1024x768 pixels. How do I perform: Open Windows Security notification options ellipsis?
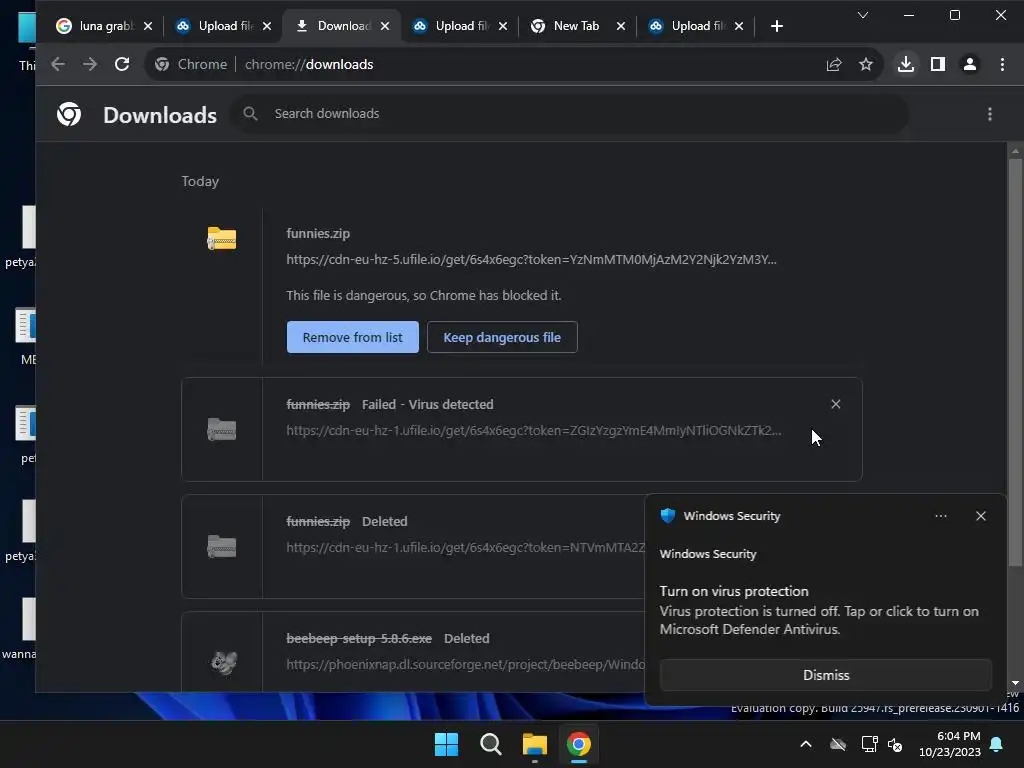click(x=941, y=516)
